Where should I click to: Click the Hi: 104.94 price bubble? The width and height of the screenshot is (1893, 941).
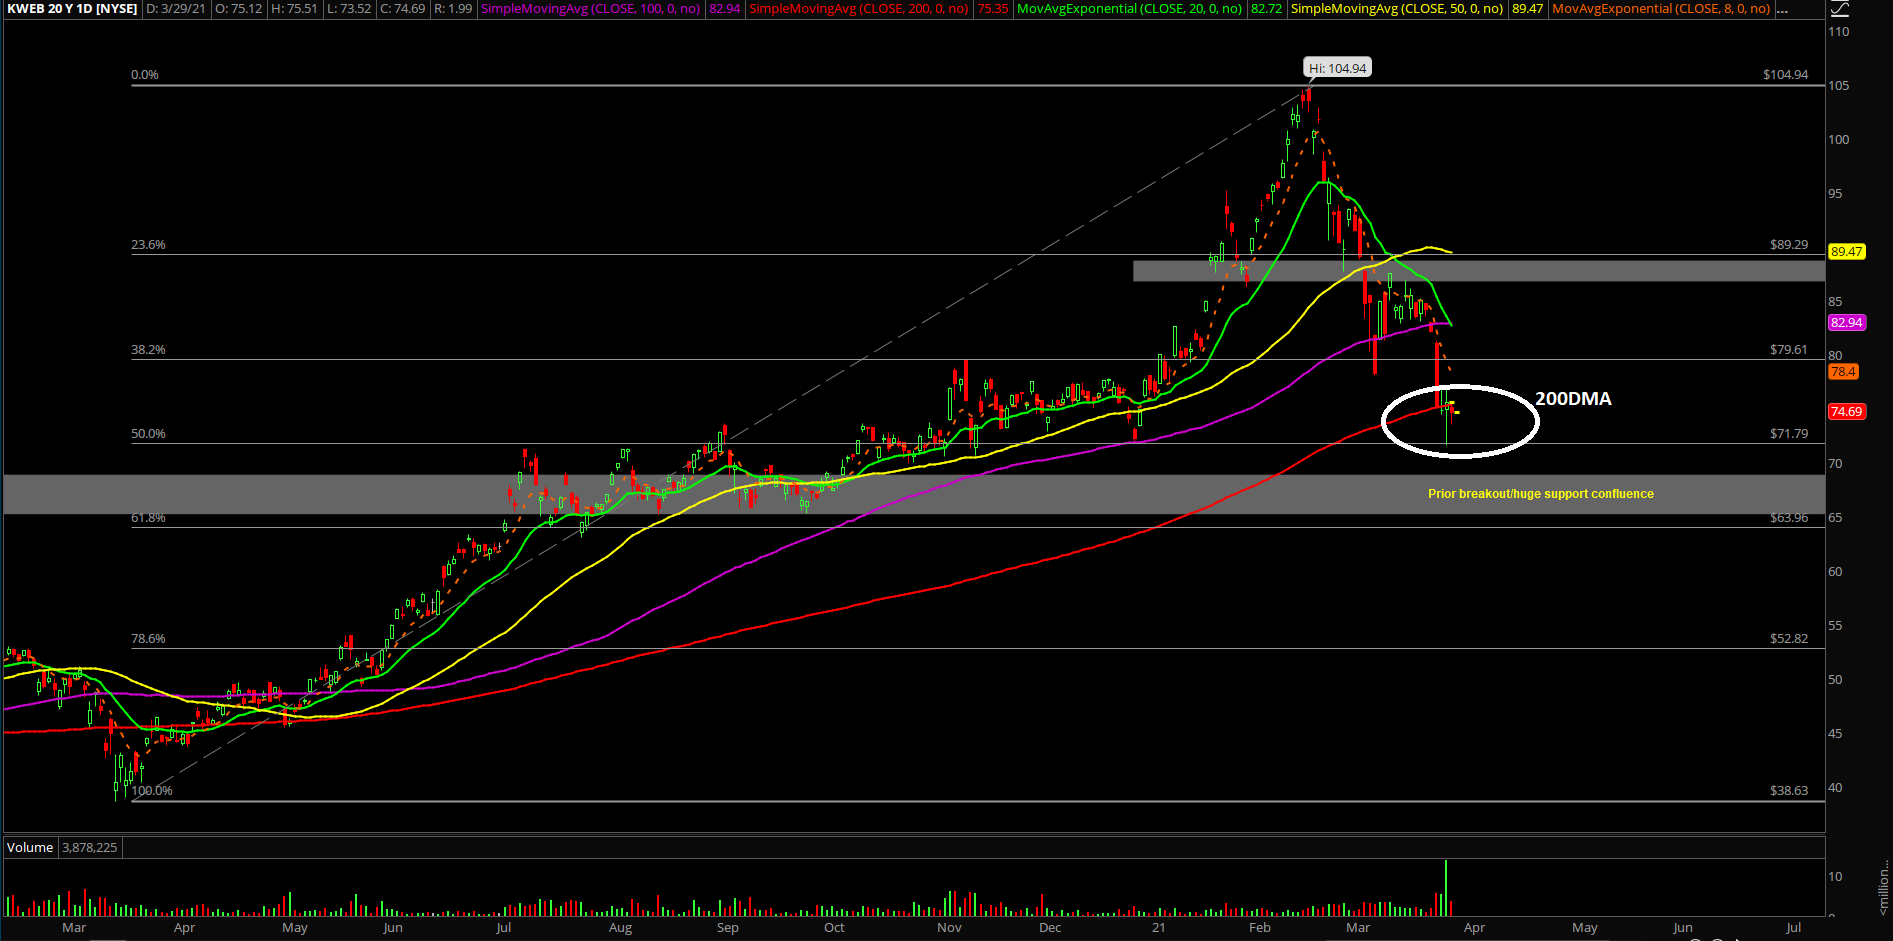click(1338, 68)
